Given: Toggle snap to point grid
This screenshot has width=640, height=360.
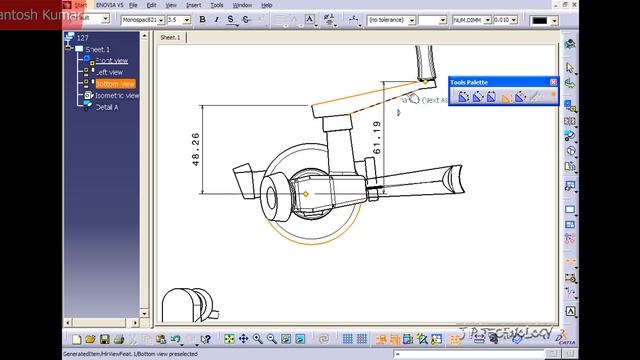Looking at the screenshot, I should [362, 339].
